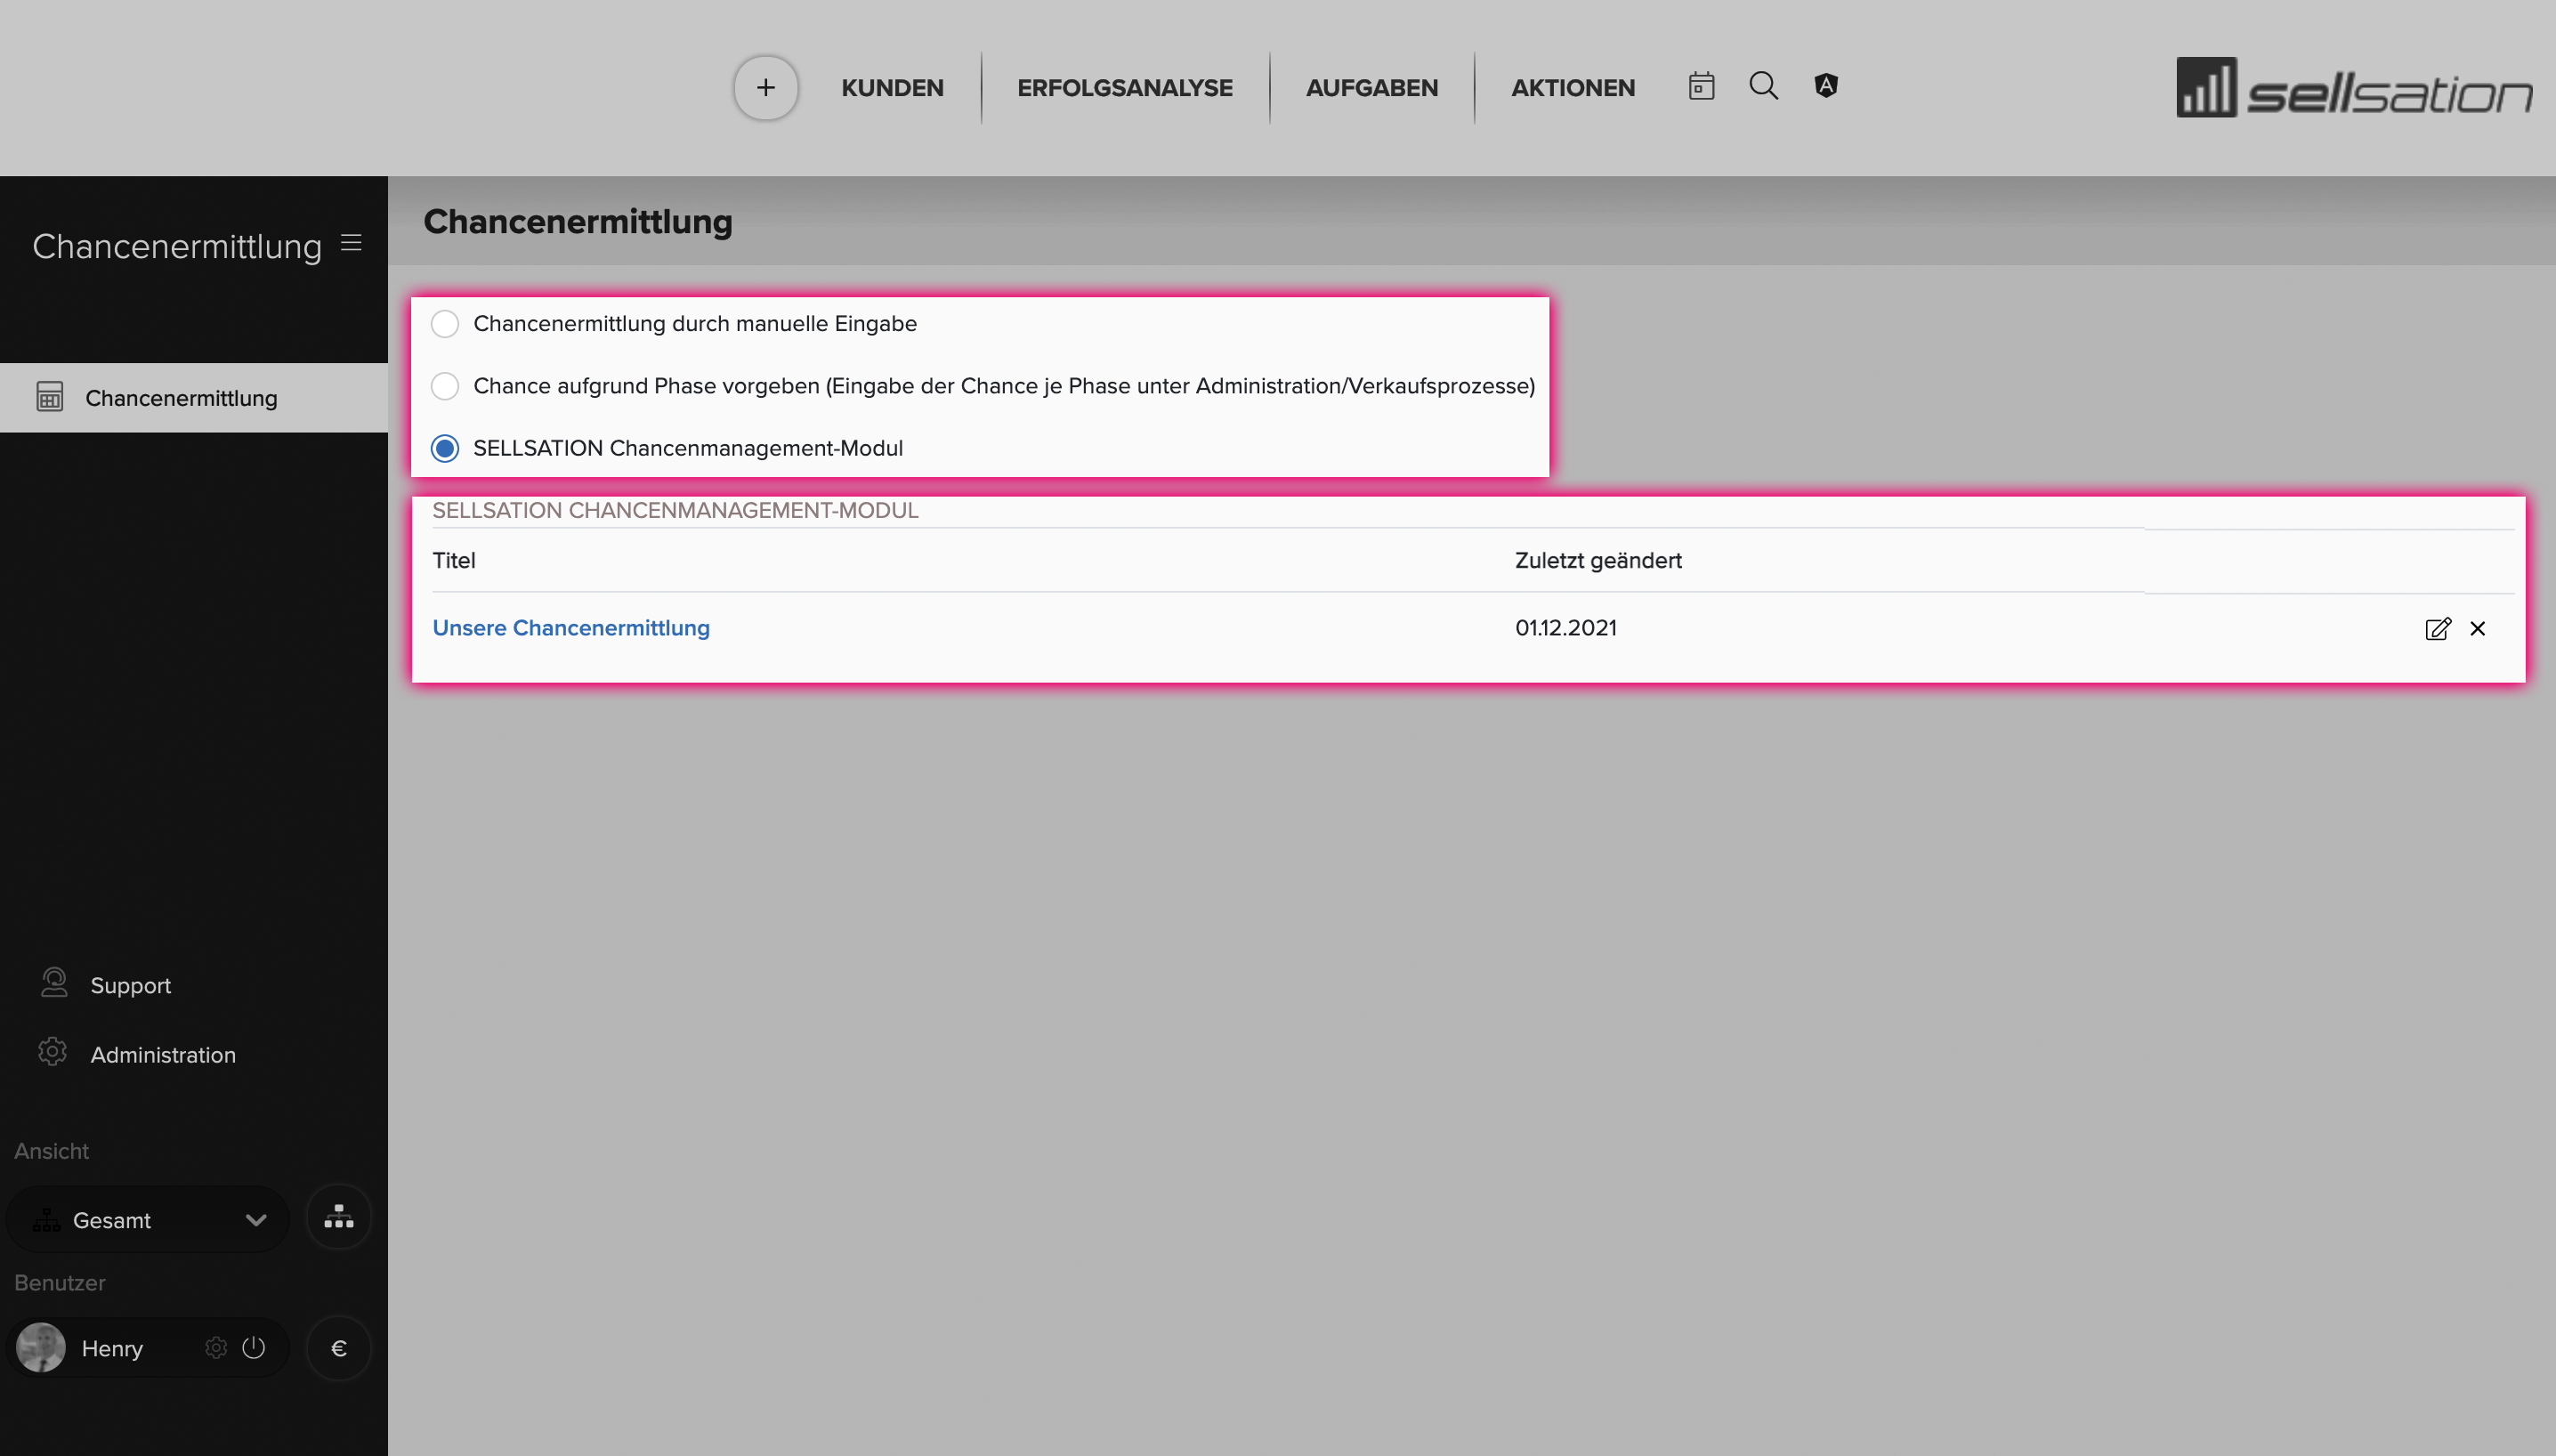Click the sellsation logo
Screen dimensions: 2556x1456
tap(2354, 88)
